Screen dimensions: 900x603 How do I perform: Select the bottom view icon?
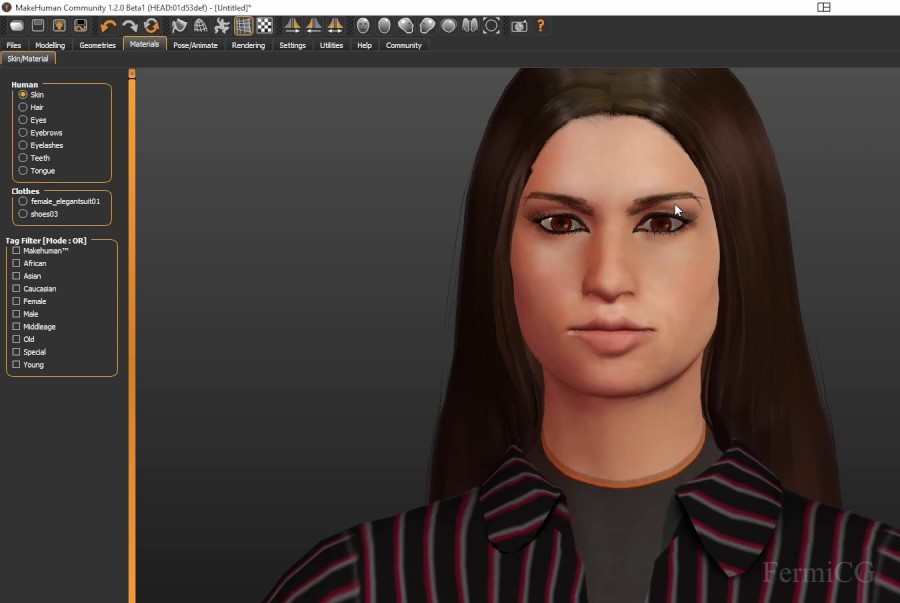coord(470,26)
